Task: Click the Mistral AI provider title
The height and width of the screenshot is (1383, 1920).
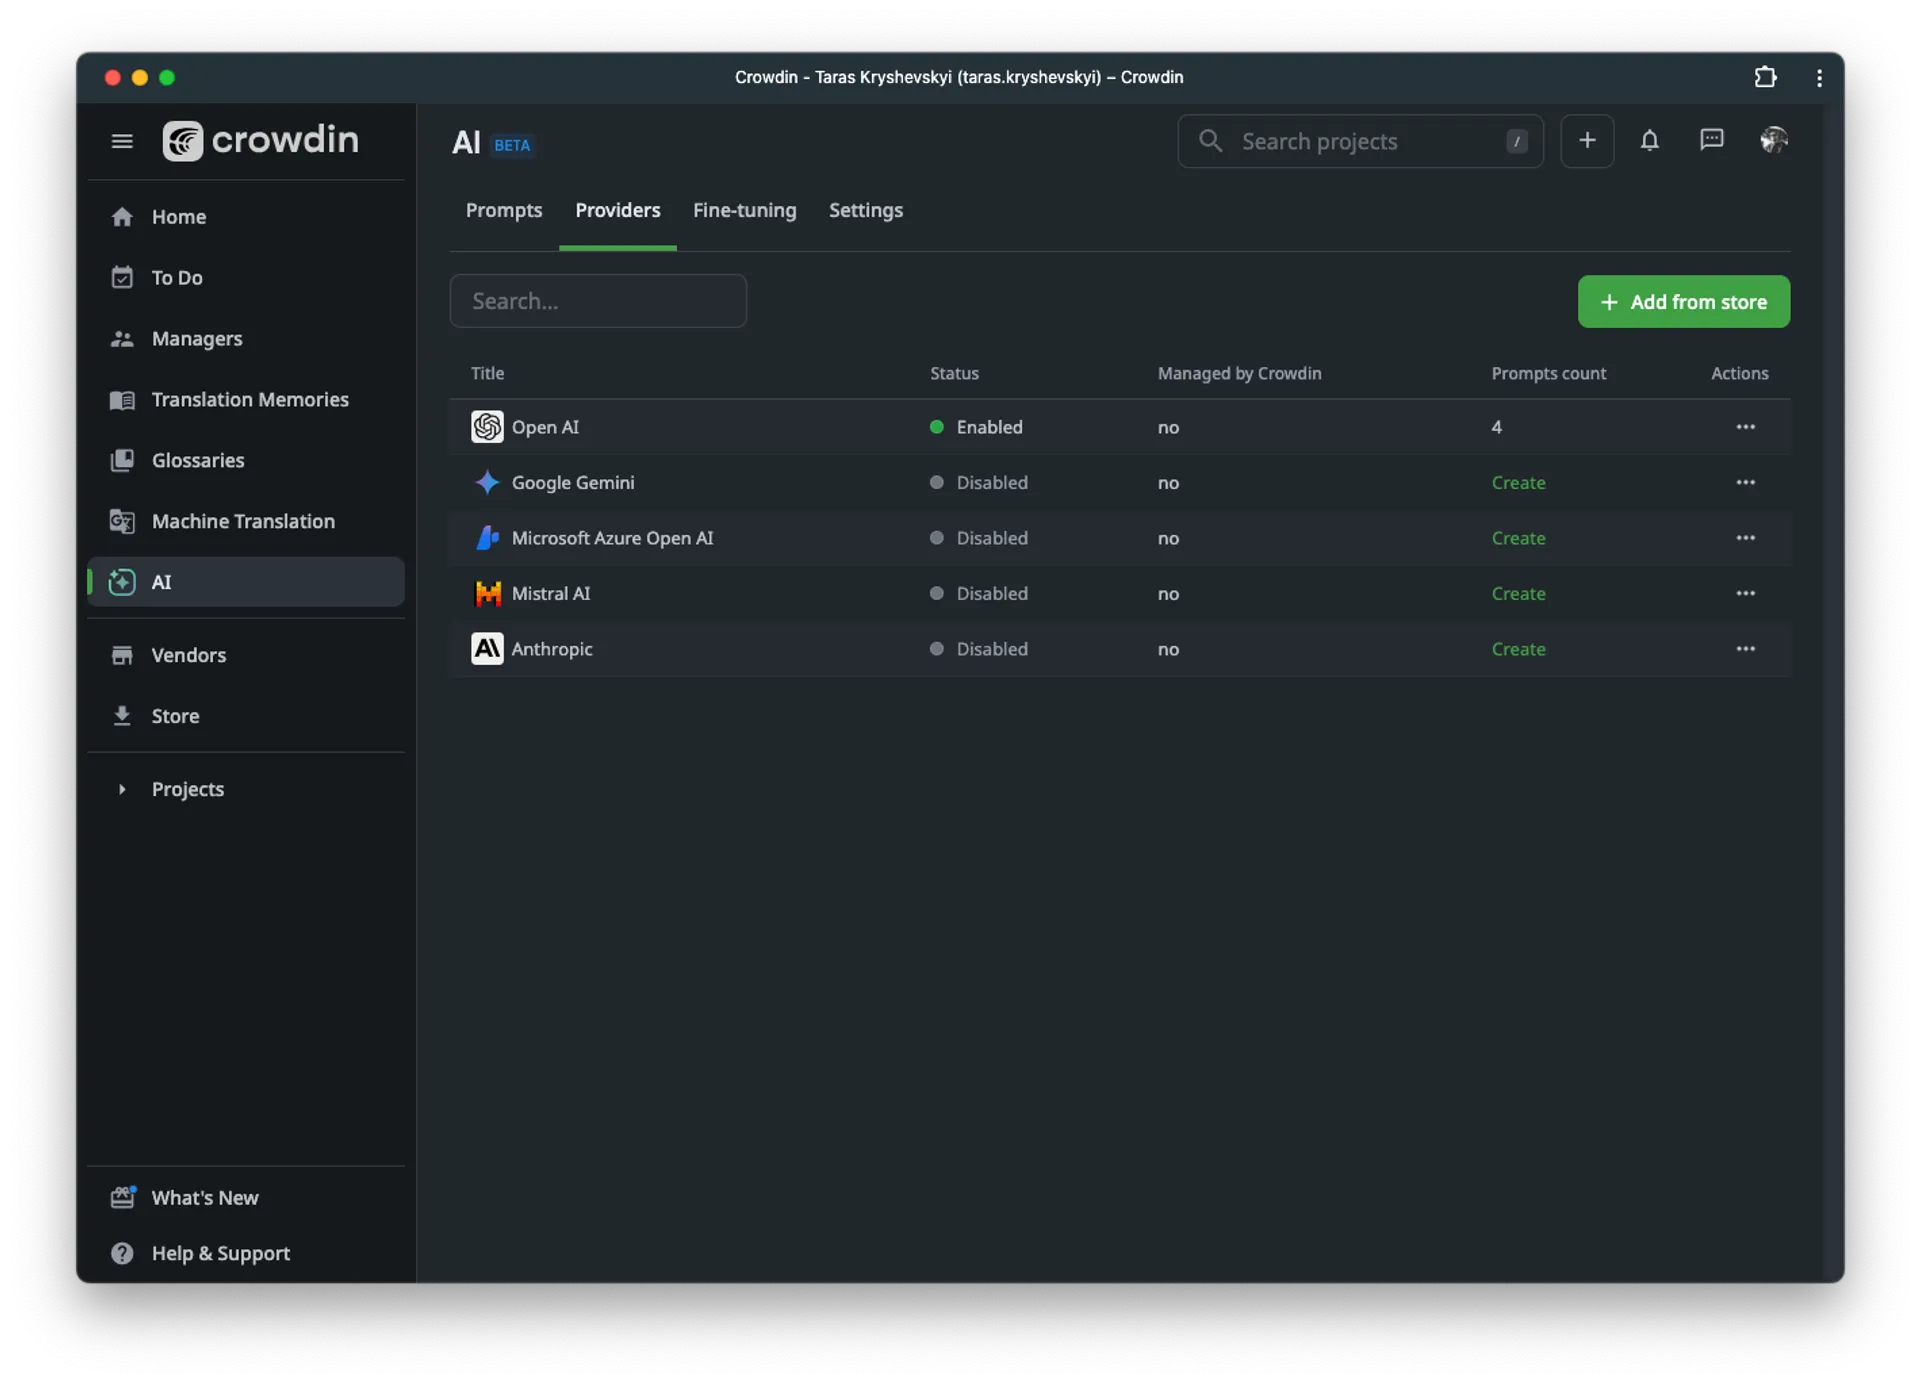Action: coord(551,594)
